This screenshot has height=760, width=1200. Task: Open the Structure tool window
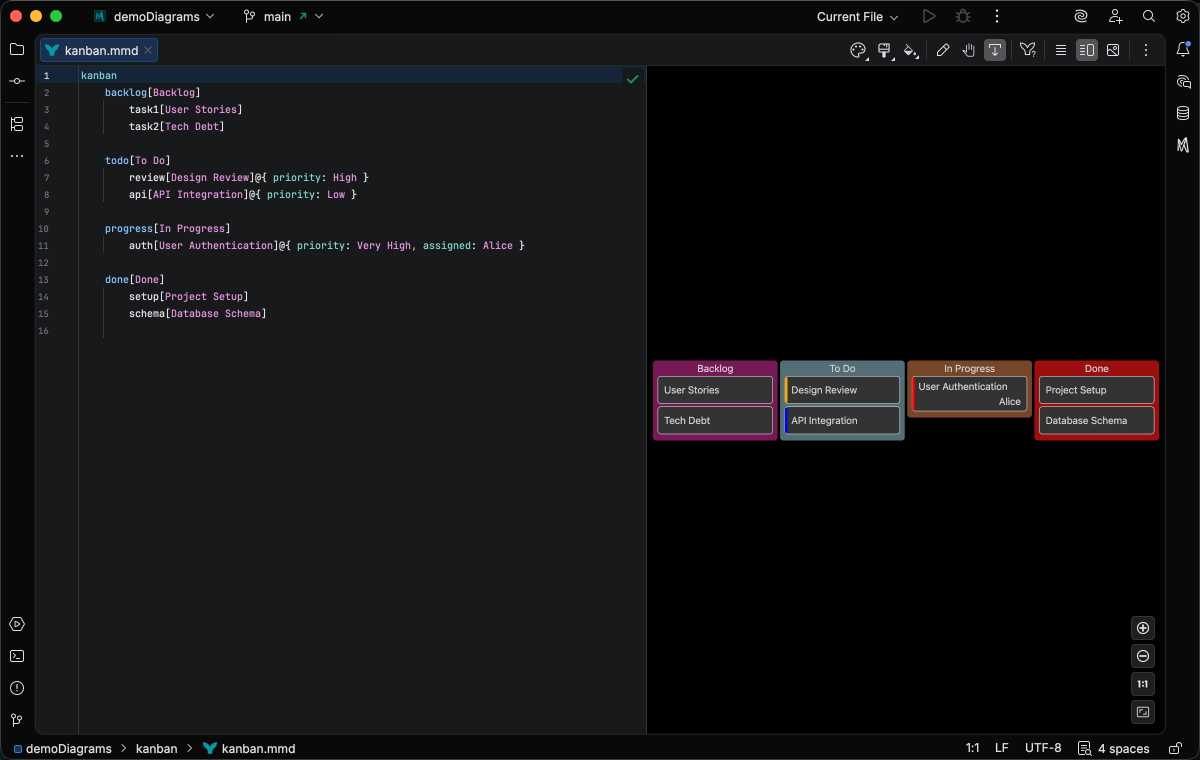coord(17,124)
